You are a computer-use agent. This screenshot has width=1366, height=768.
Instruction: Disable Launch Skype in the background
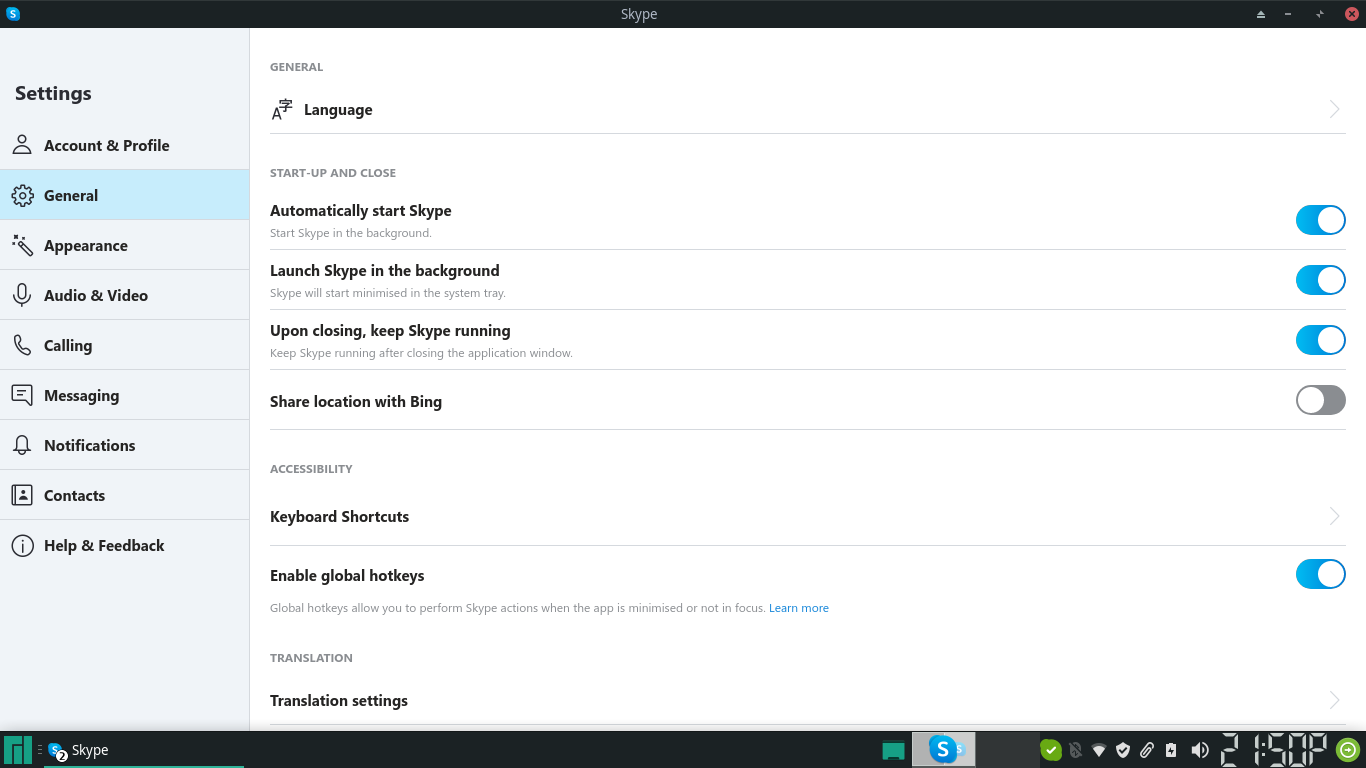(x=1320, y=280)
